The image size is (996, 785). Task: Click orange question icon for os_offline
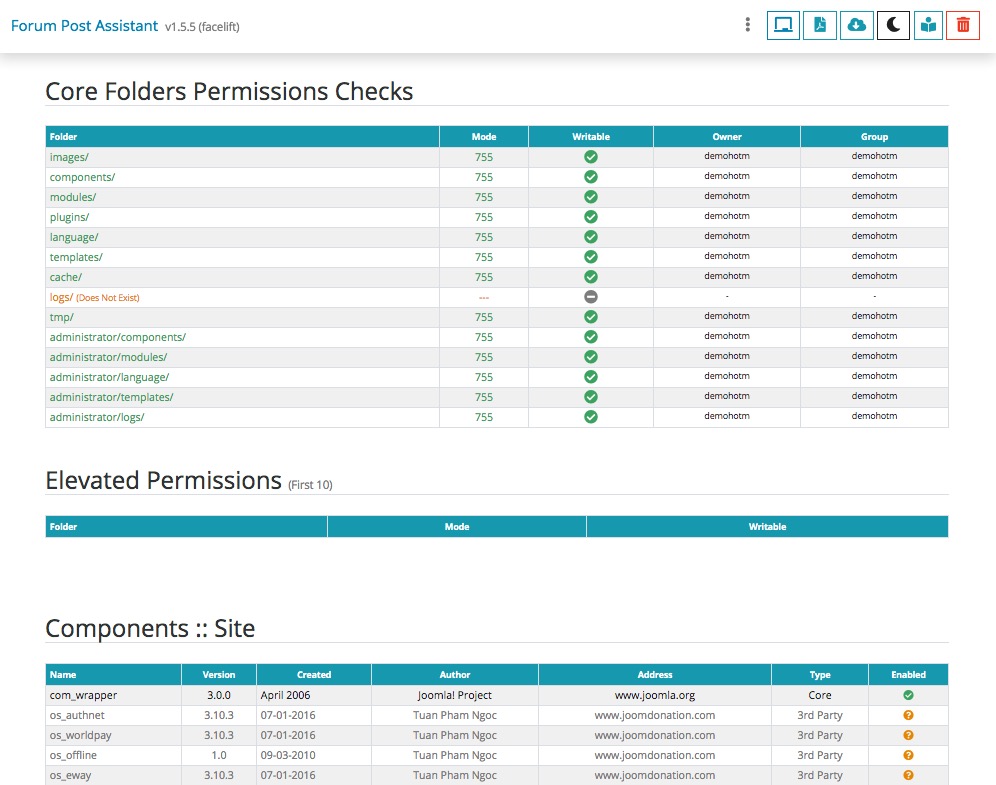click(908, 755)
